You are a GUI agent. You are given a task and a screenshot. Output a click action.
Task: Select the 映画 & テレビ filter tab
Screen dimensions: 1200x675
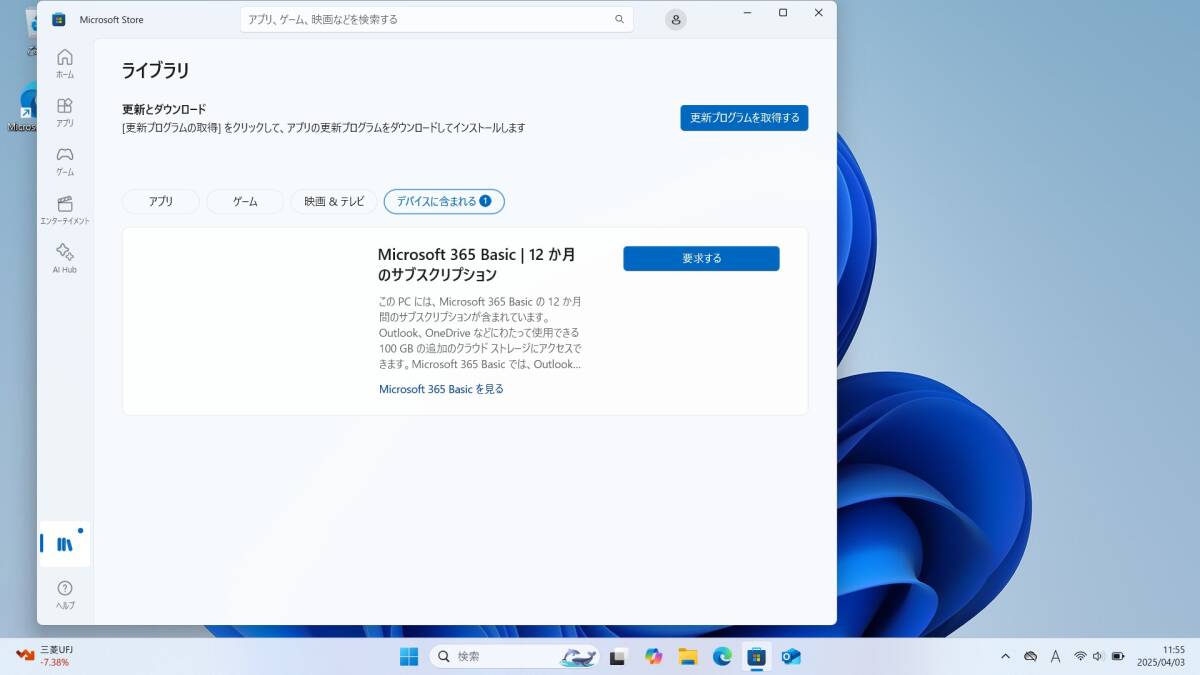tap(334, 201)
